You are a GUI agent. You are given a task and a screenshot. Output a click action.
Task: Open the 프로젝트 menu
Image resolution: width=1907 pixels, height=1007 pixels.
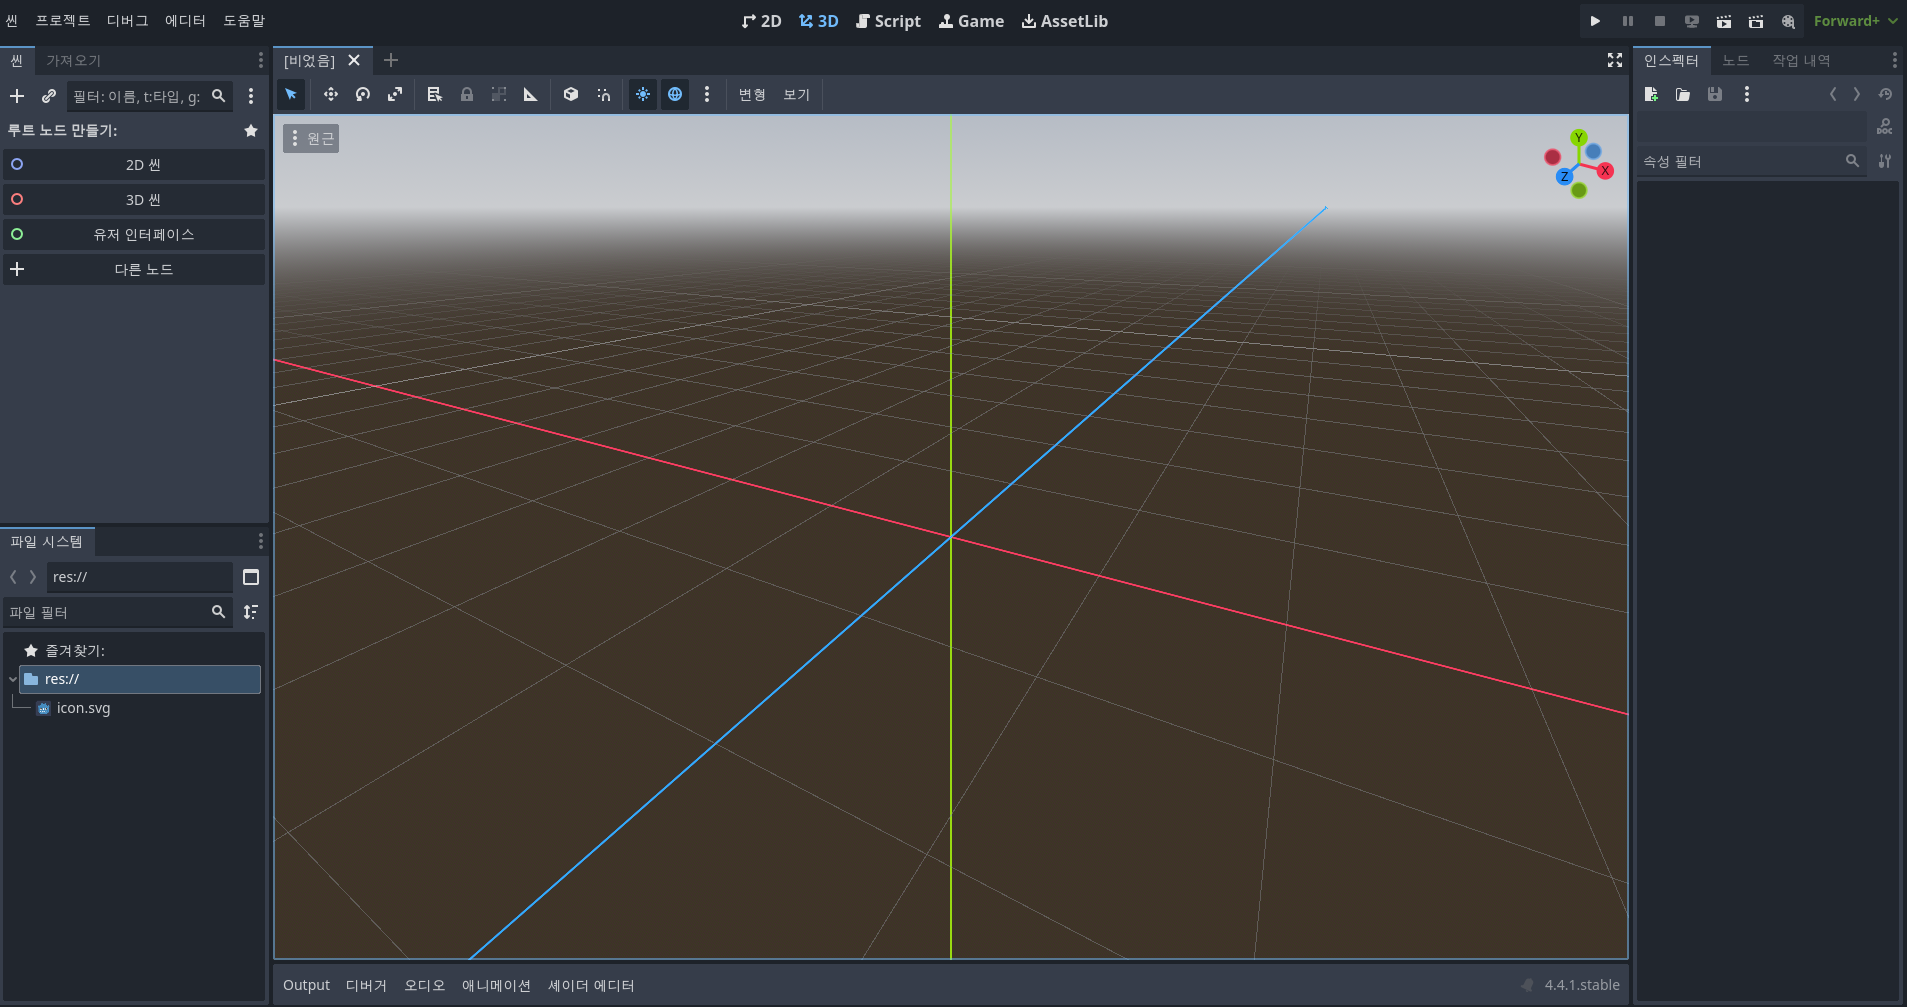pos(63,21)
